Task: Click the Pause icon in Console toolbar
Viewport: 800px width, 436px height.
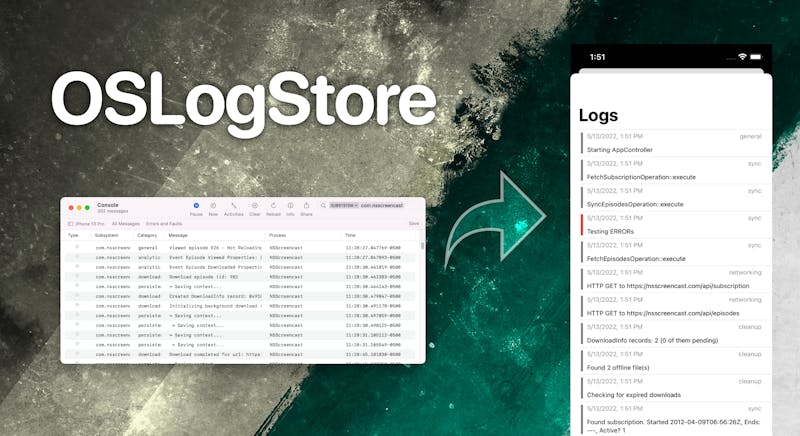Action: click(196, 207)
